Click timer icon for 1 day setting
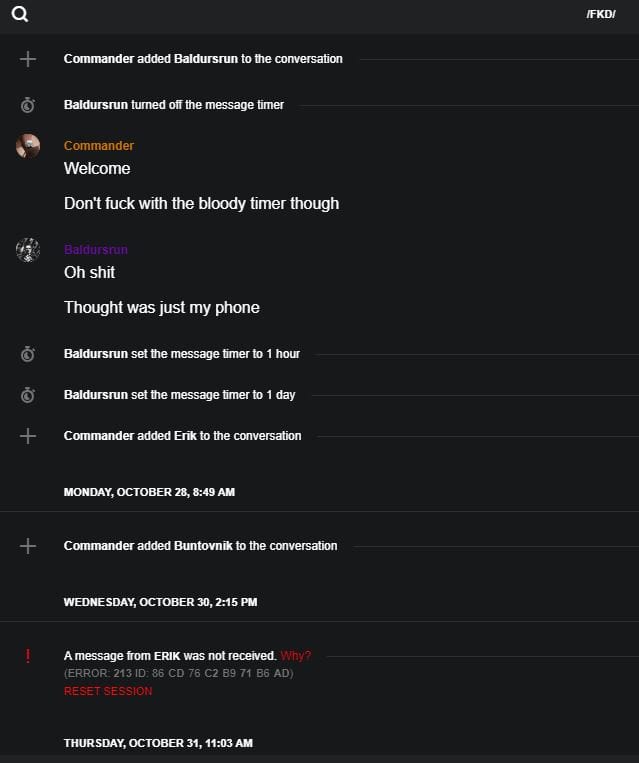This screenshot has height=763, width=639. coord(28,395)
